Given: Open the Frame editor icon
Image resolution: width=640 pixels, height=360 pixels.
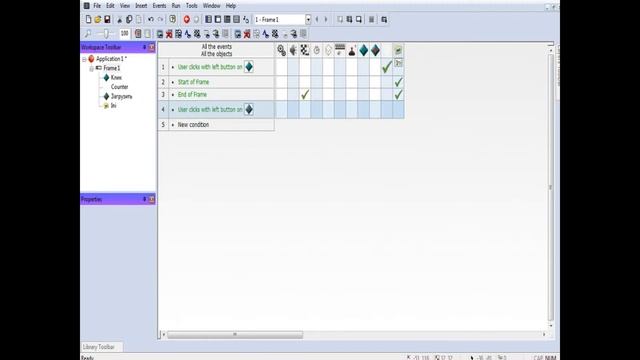Looking at the screenshot, I should click(x=218, y=19).
